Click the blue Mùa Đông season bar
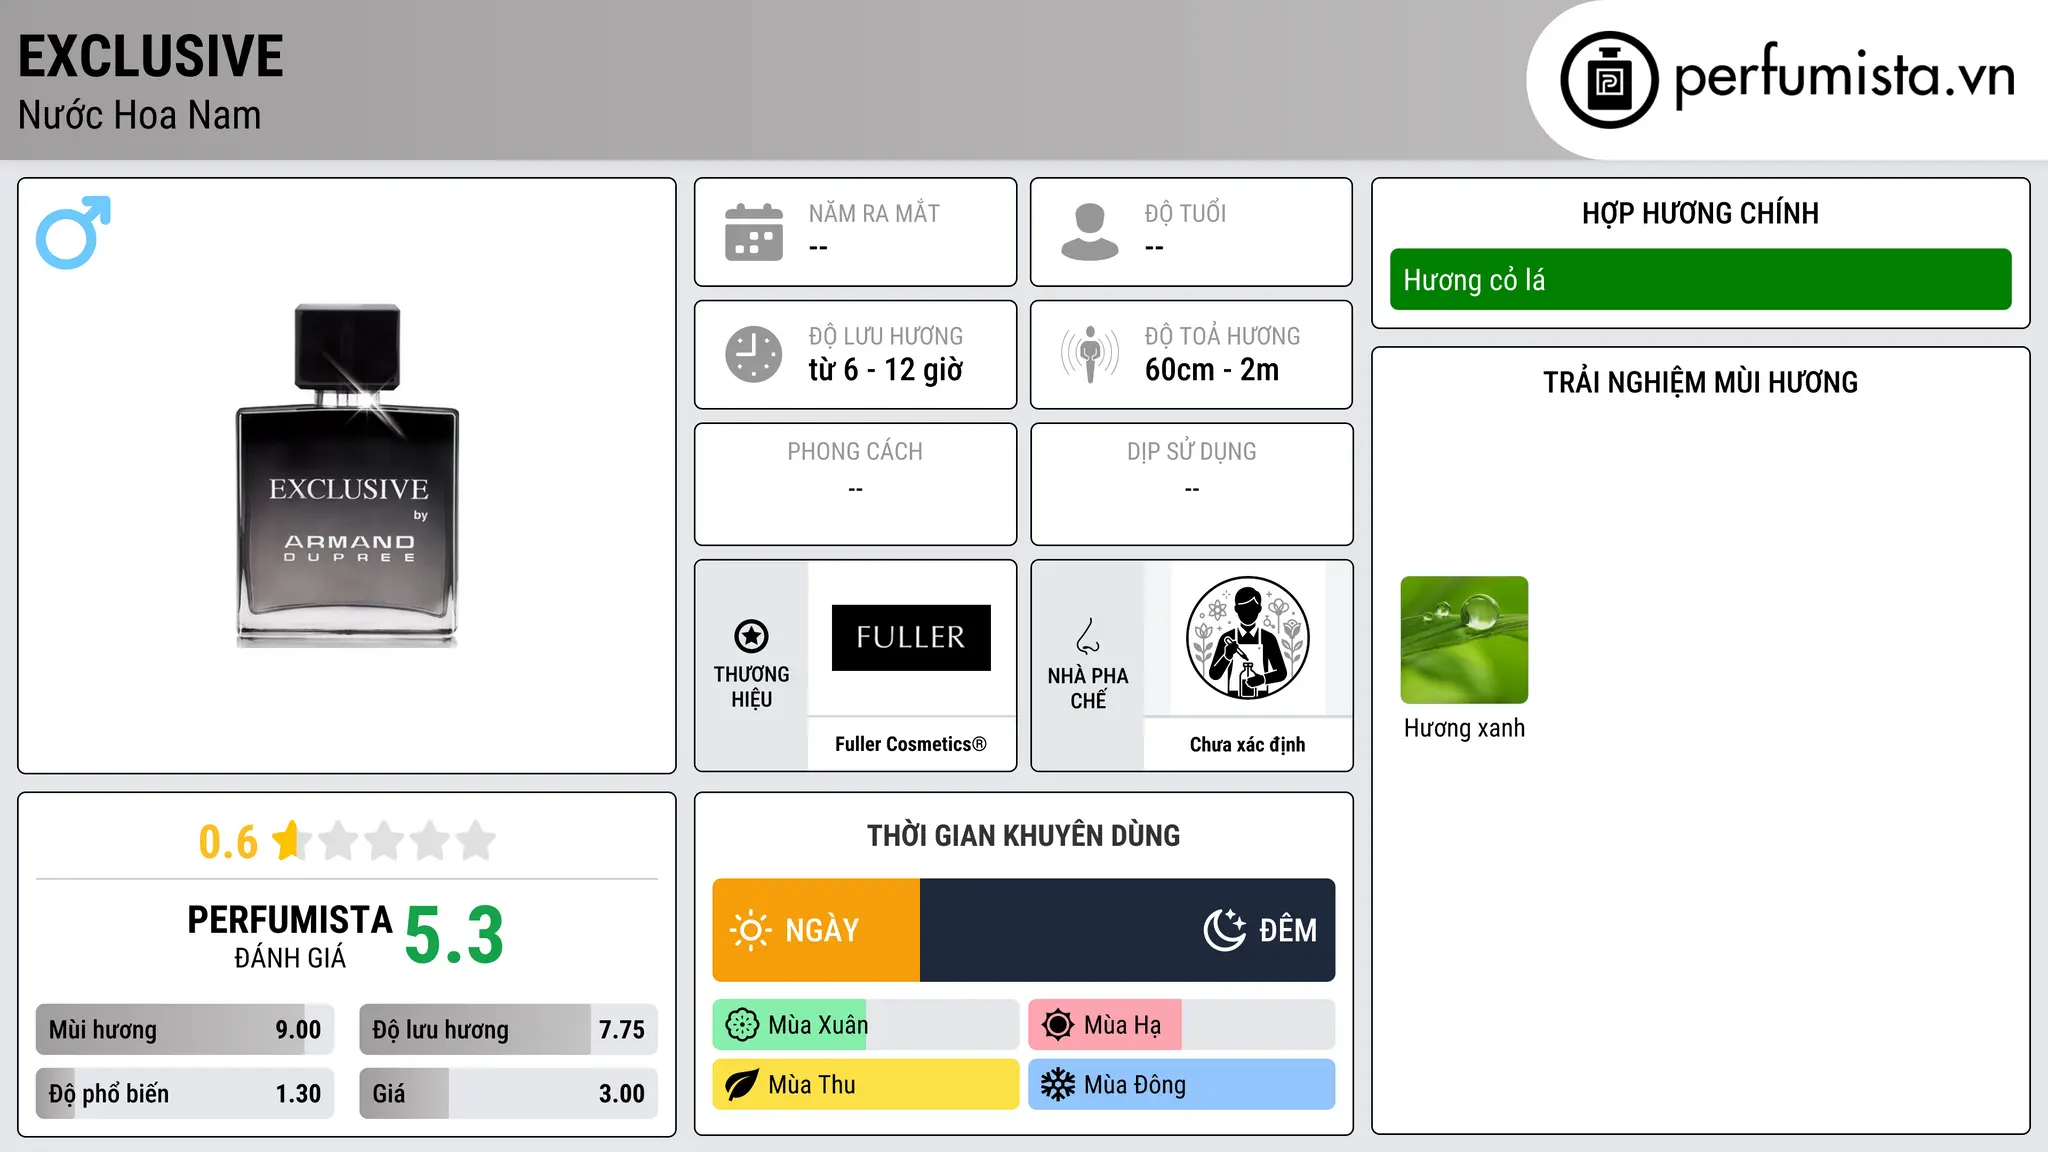 [1181, 1085]
